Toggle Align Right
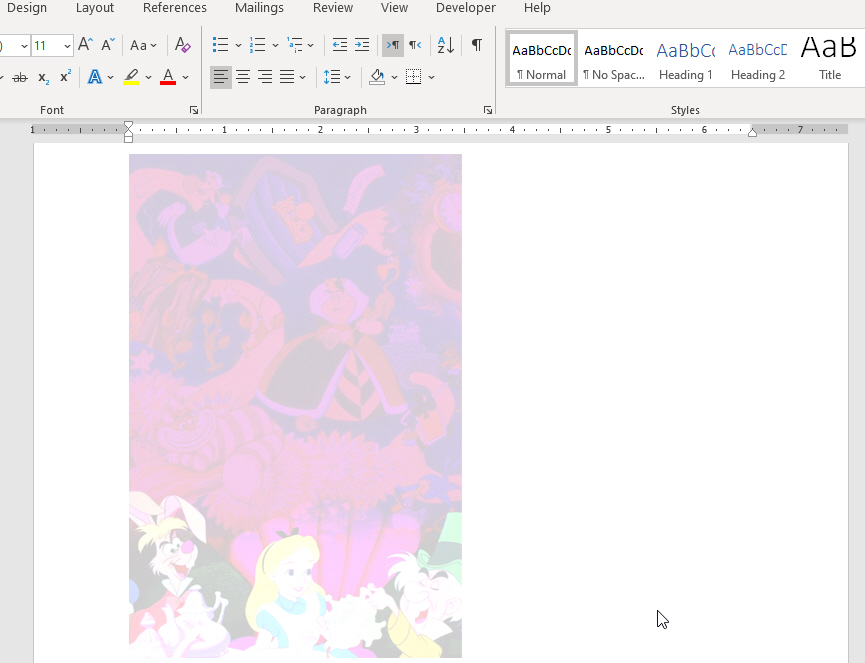 point(265,77)
